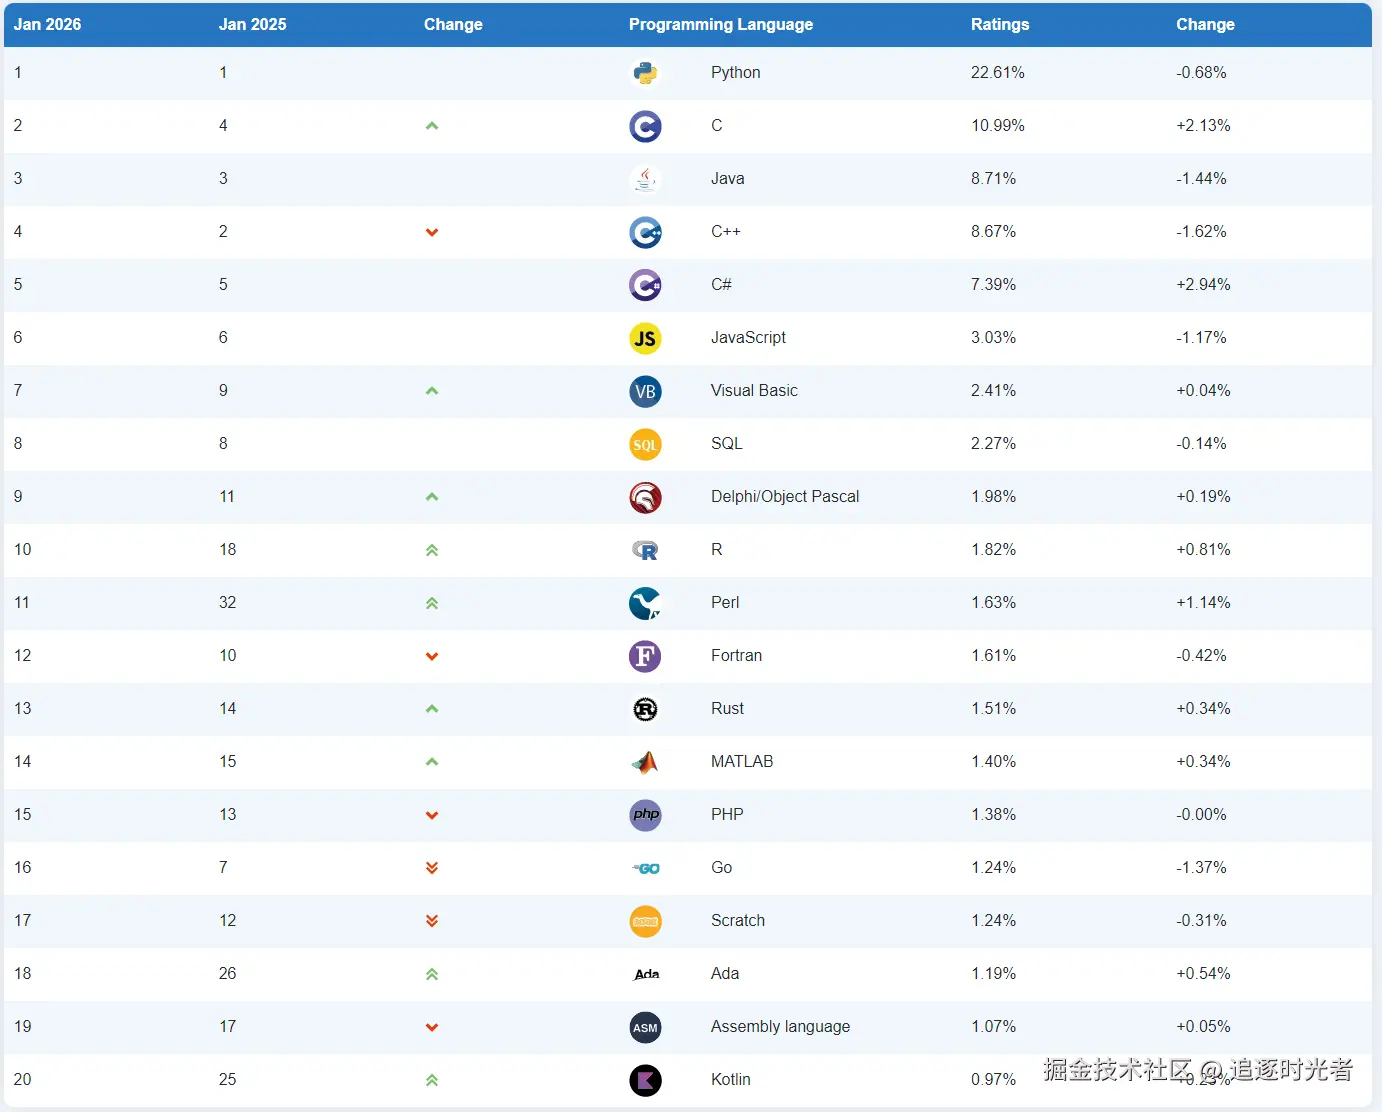The width and height of the screenshot is (1382, 1112).
Task: Click the Perl logo icon
Action: [645, 603]
